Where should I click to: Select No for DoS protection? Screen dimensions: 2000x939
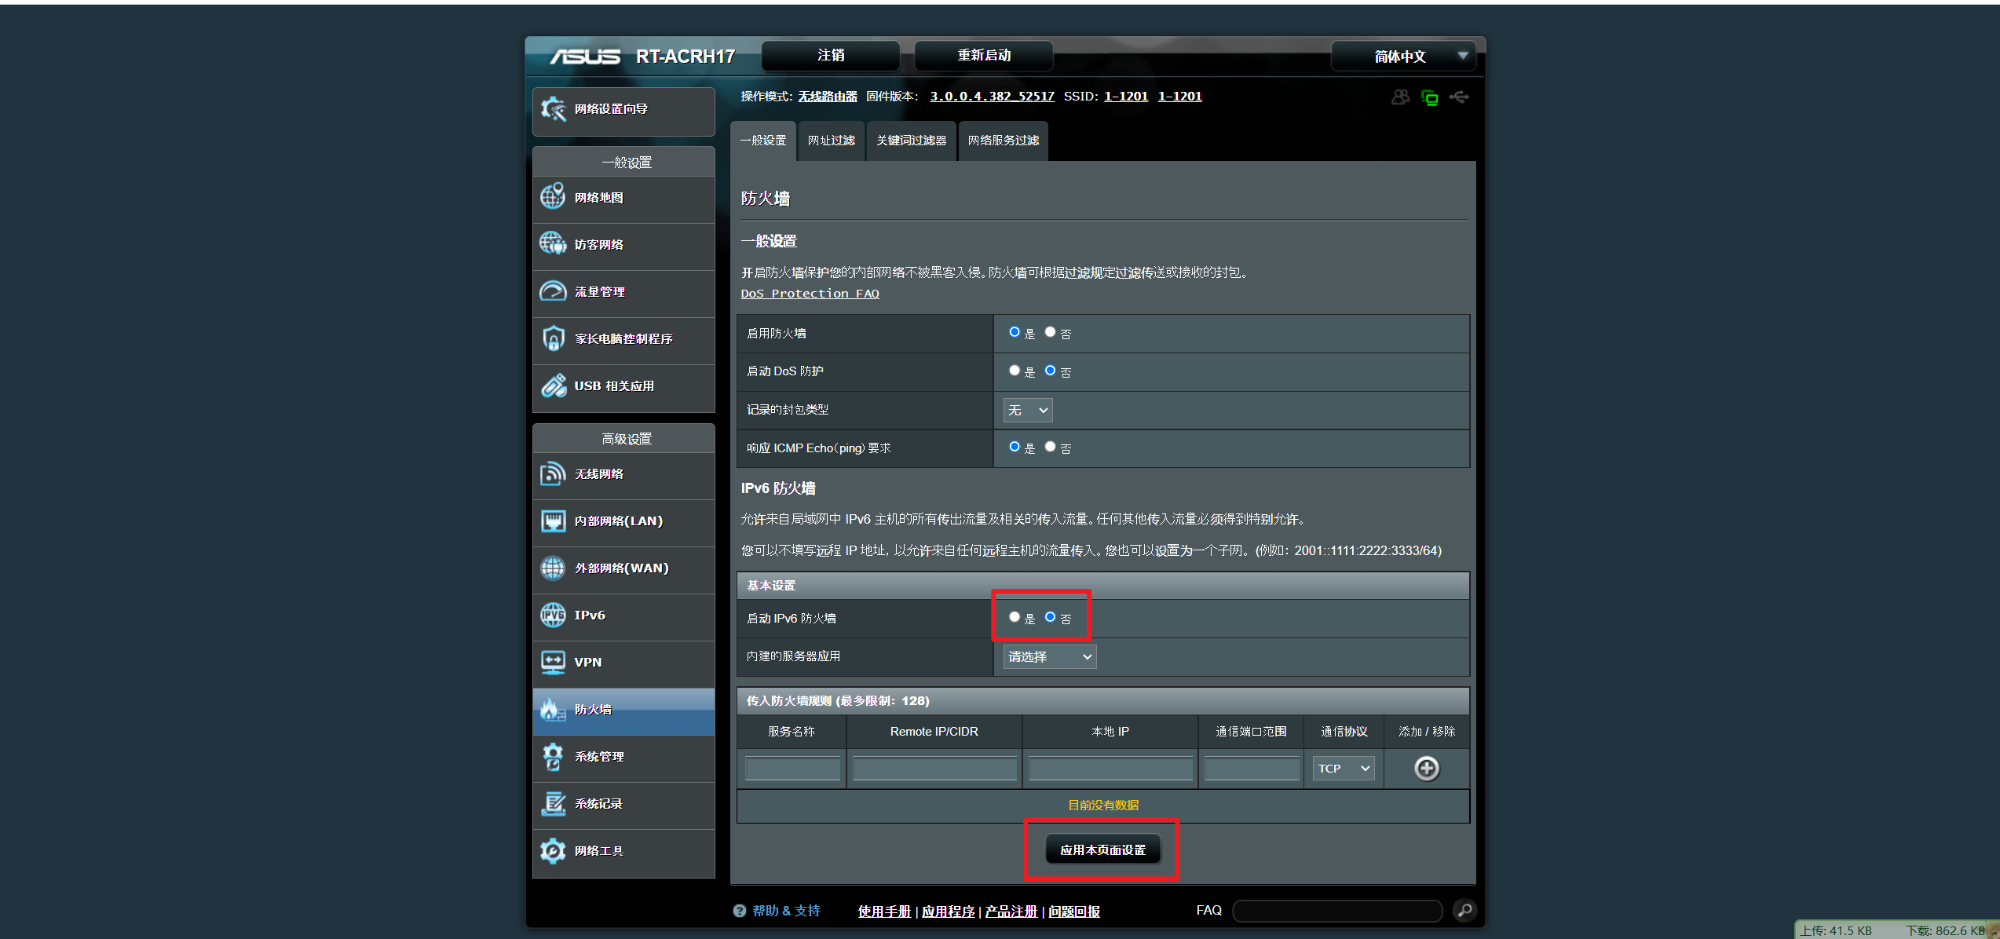coord(1050,370)
